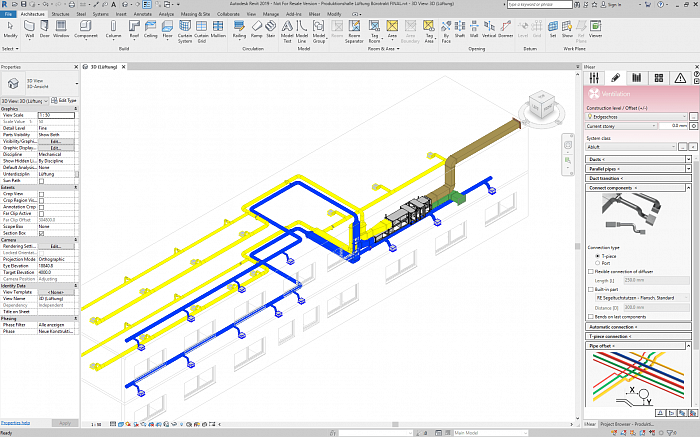Open the Massing & Site tab
This screenshot has height=437, width=700.
pos(195,14)
